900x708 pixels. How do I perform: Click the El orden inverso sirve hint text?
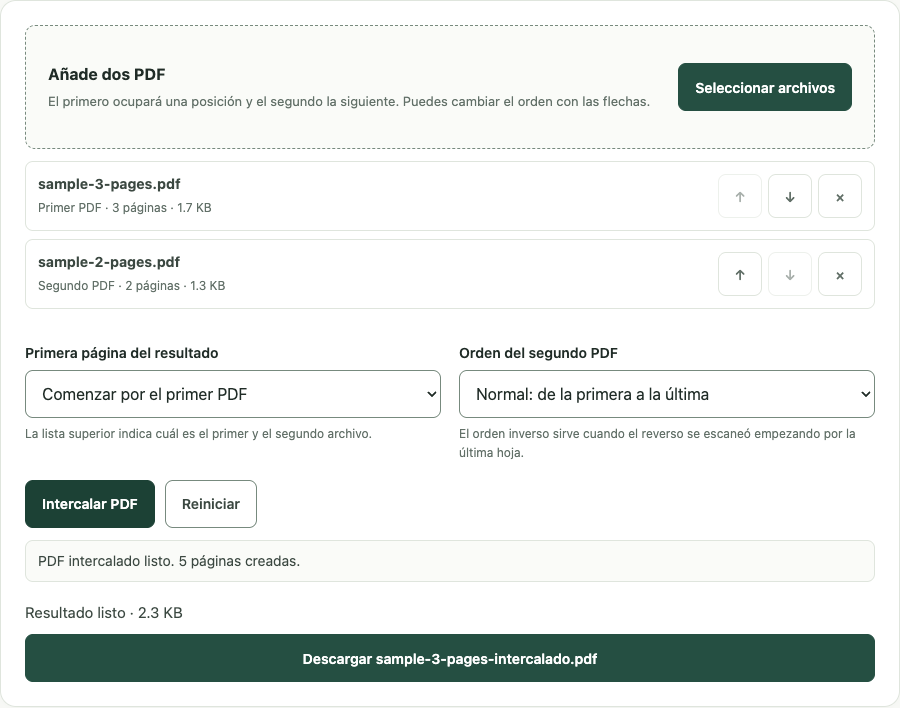click(657, 443)
